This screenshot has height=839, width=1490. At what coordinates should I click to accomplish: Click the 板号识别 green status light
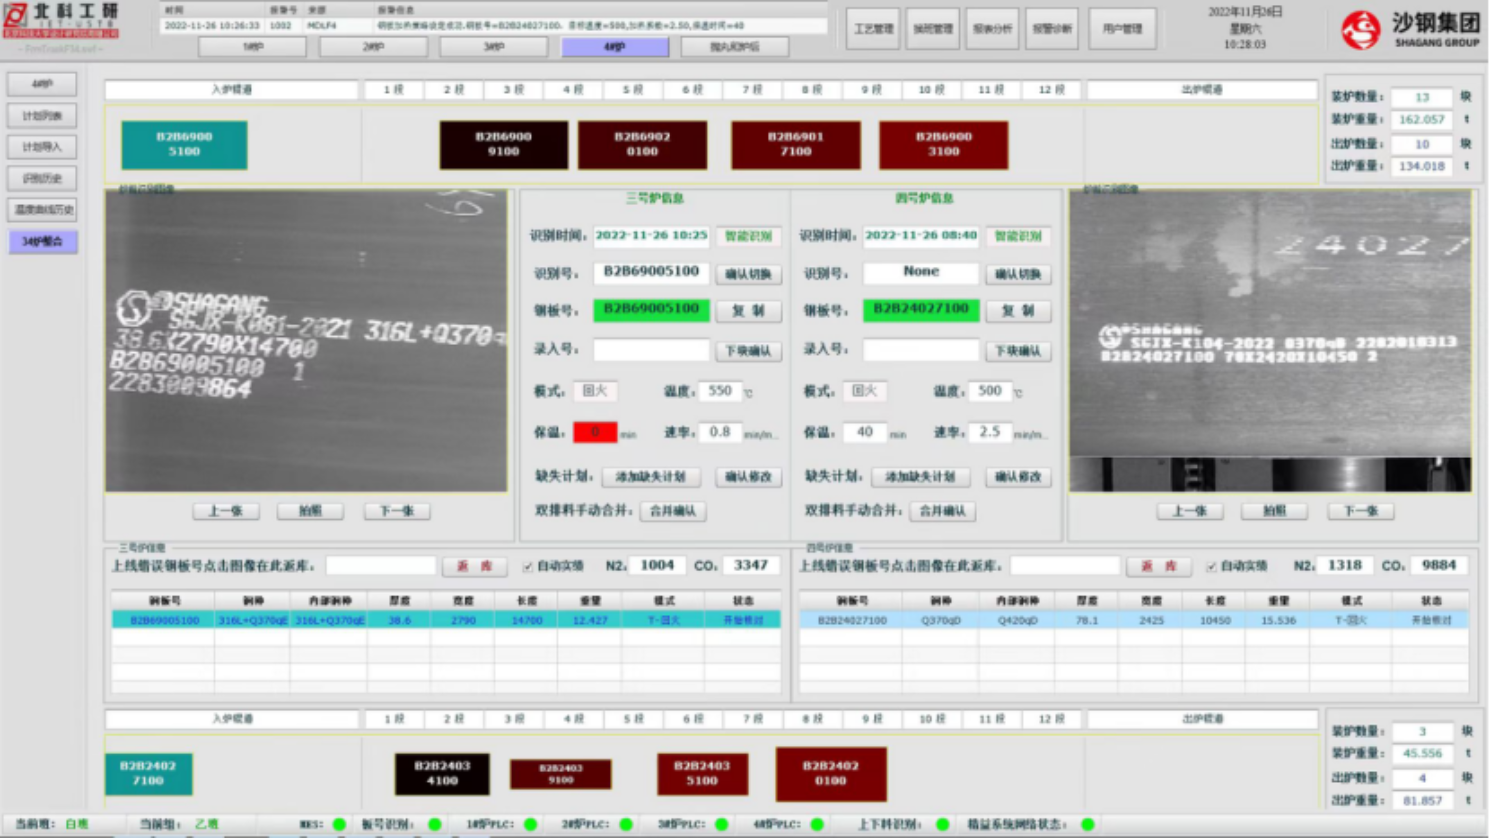tap(434, 824)
